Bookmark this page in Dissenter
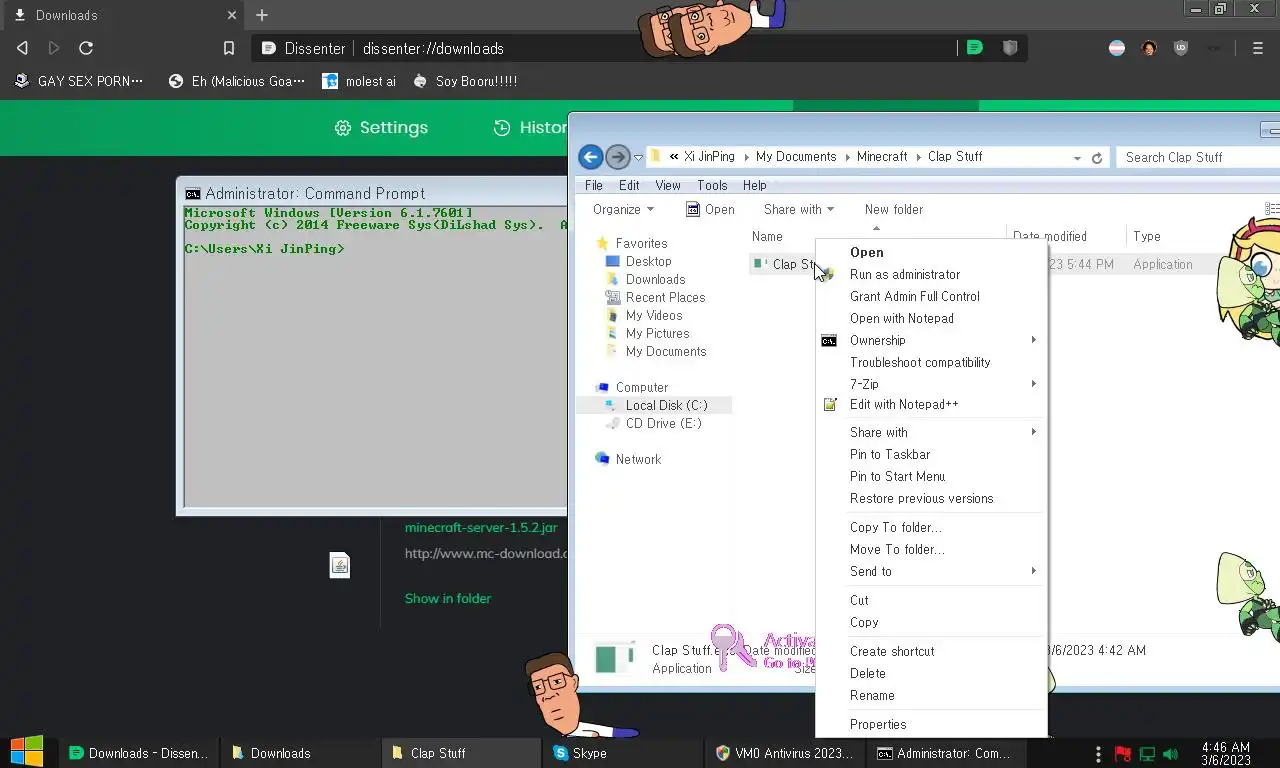The image size is (1280, 768). coord(229,48)
